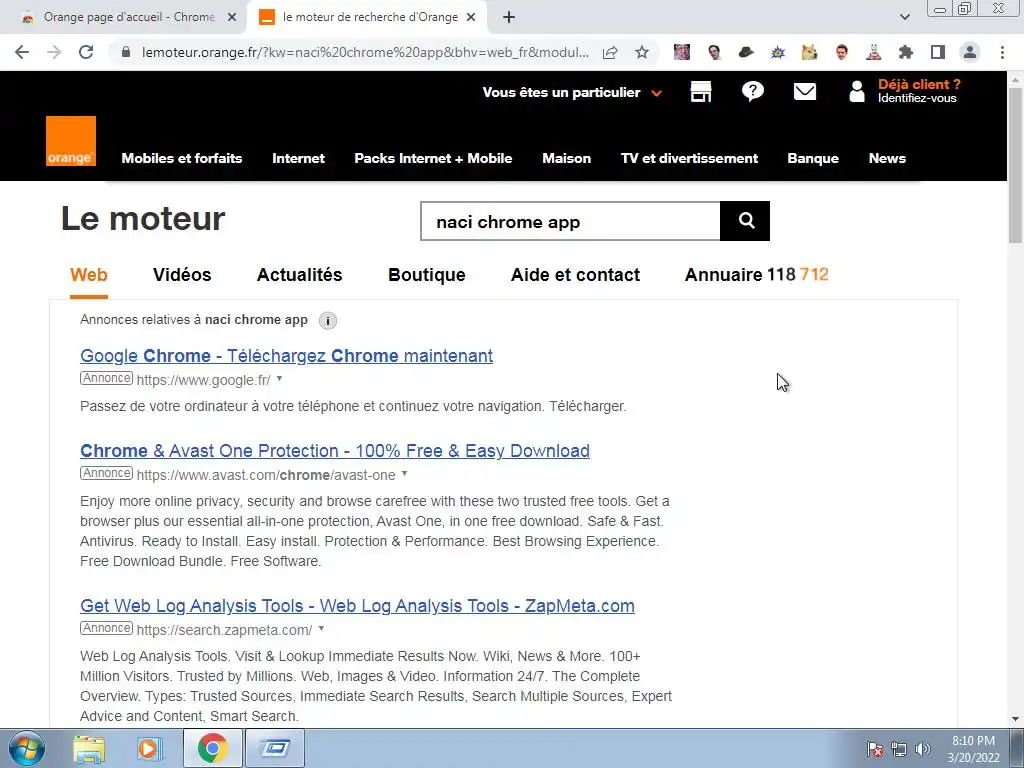1024x768 pixels.
Task: Click the browser address bar URL
Action: tap(365, 52)
